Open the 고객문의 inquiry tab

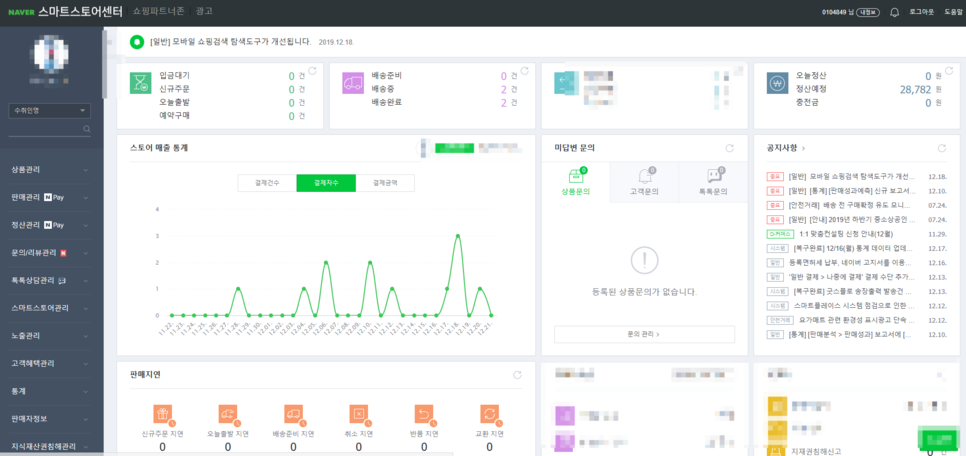[644, 182]
